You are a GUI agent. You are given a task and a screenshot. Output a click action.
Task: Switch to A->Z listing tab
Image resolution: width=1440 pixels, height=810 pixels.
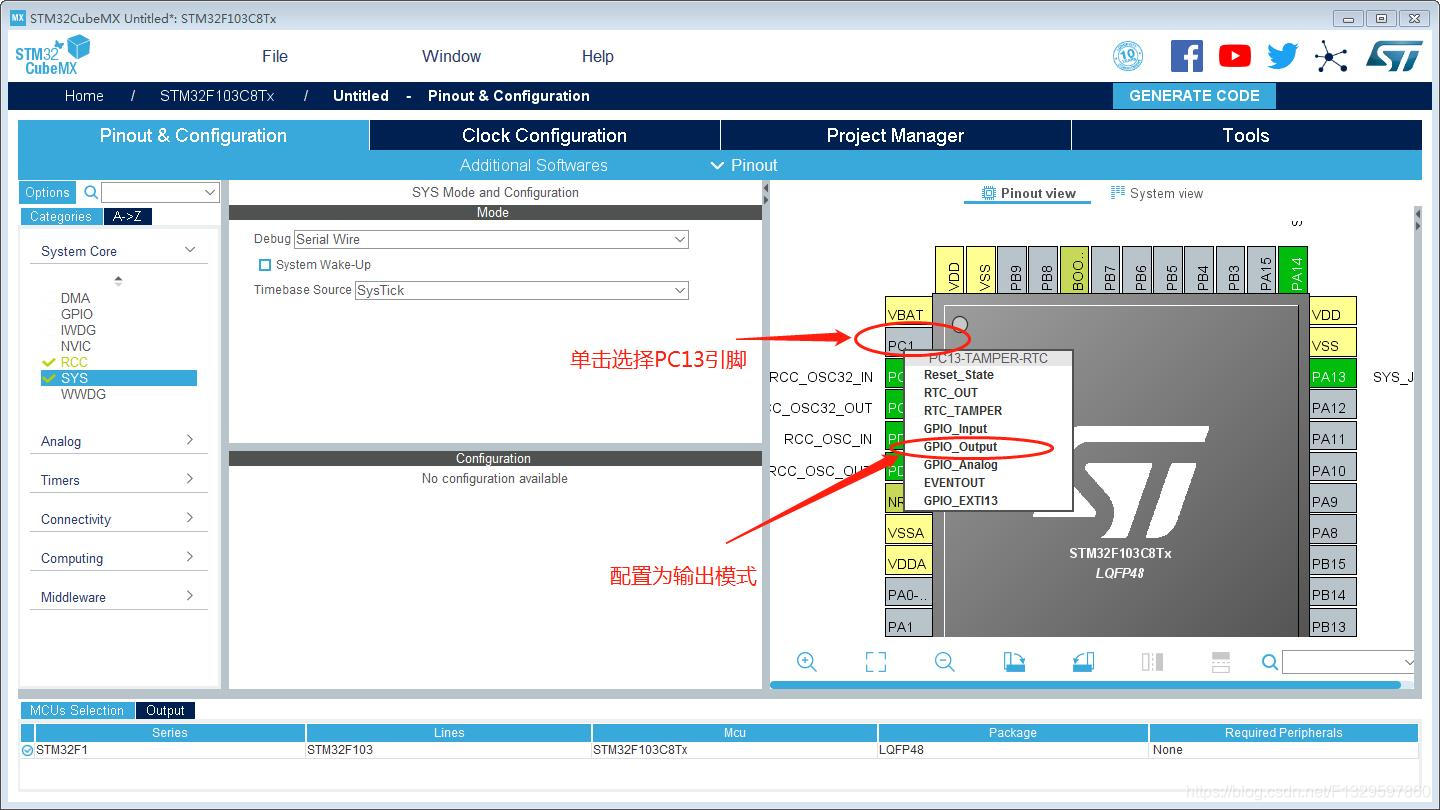[128, 216]
